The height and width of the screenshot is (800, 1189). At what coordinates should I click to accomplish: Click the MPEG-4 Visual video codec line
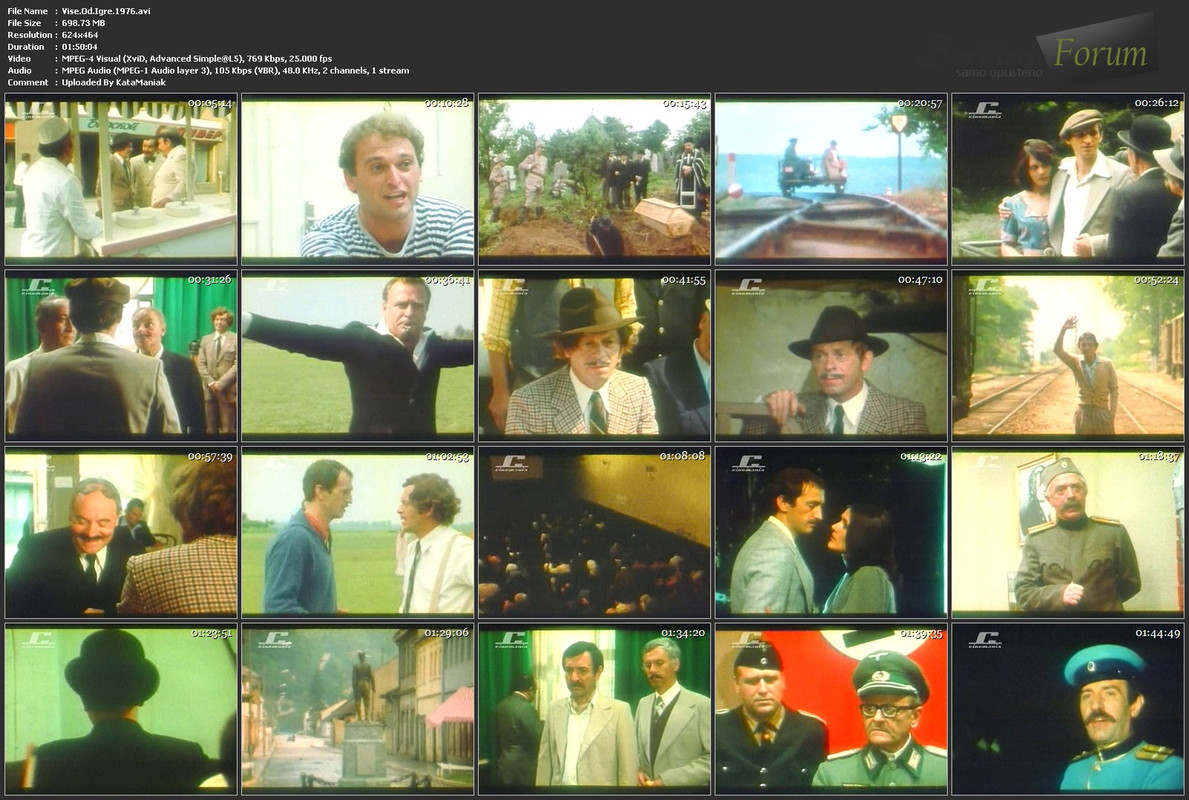[x=197, y=58]
